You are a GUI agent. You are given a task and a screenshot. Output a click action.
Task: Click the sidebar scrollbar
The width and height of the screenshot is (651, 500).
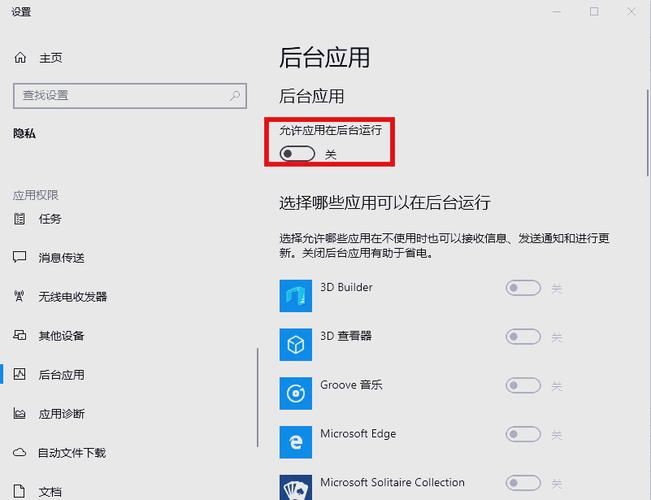click(257, 397)
